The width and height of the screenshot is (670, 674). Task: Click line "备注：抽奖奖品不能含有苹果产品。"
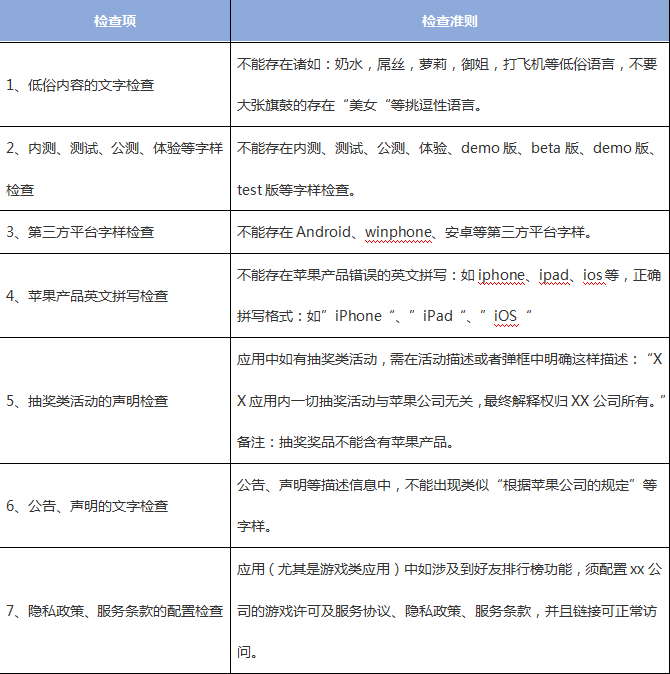coord(346,442)
